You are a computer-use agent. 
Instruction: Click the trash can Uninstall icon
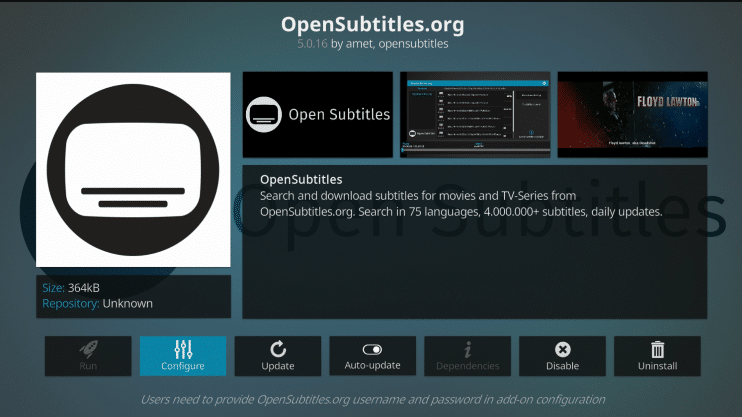[657, 349]
